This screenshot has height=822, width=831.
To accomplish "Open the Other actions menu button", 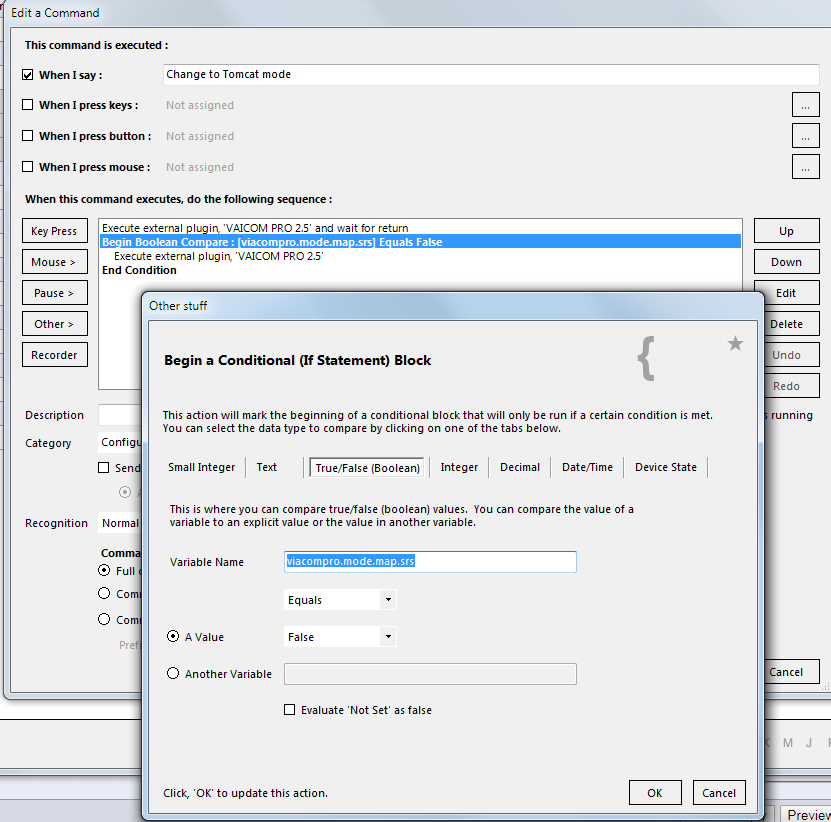I will 55,324.
